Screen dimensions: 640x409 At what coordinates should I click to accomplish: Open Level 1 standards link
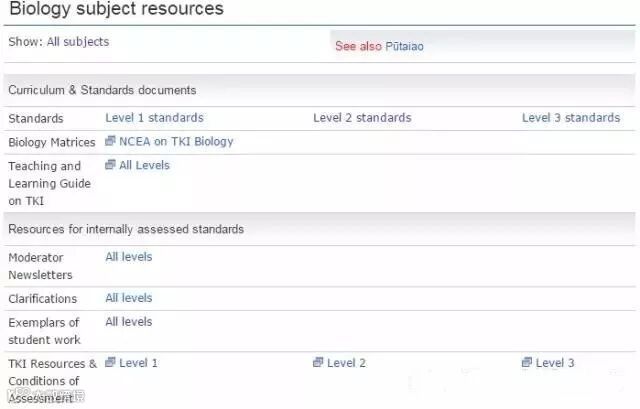point(154,118)
